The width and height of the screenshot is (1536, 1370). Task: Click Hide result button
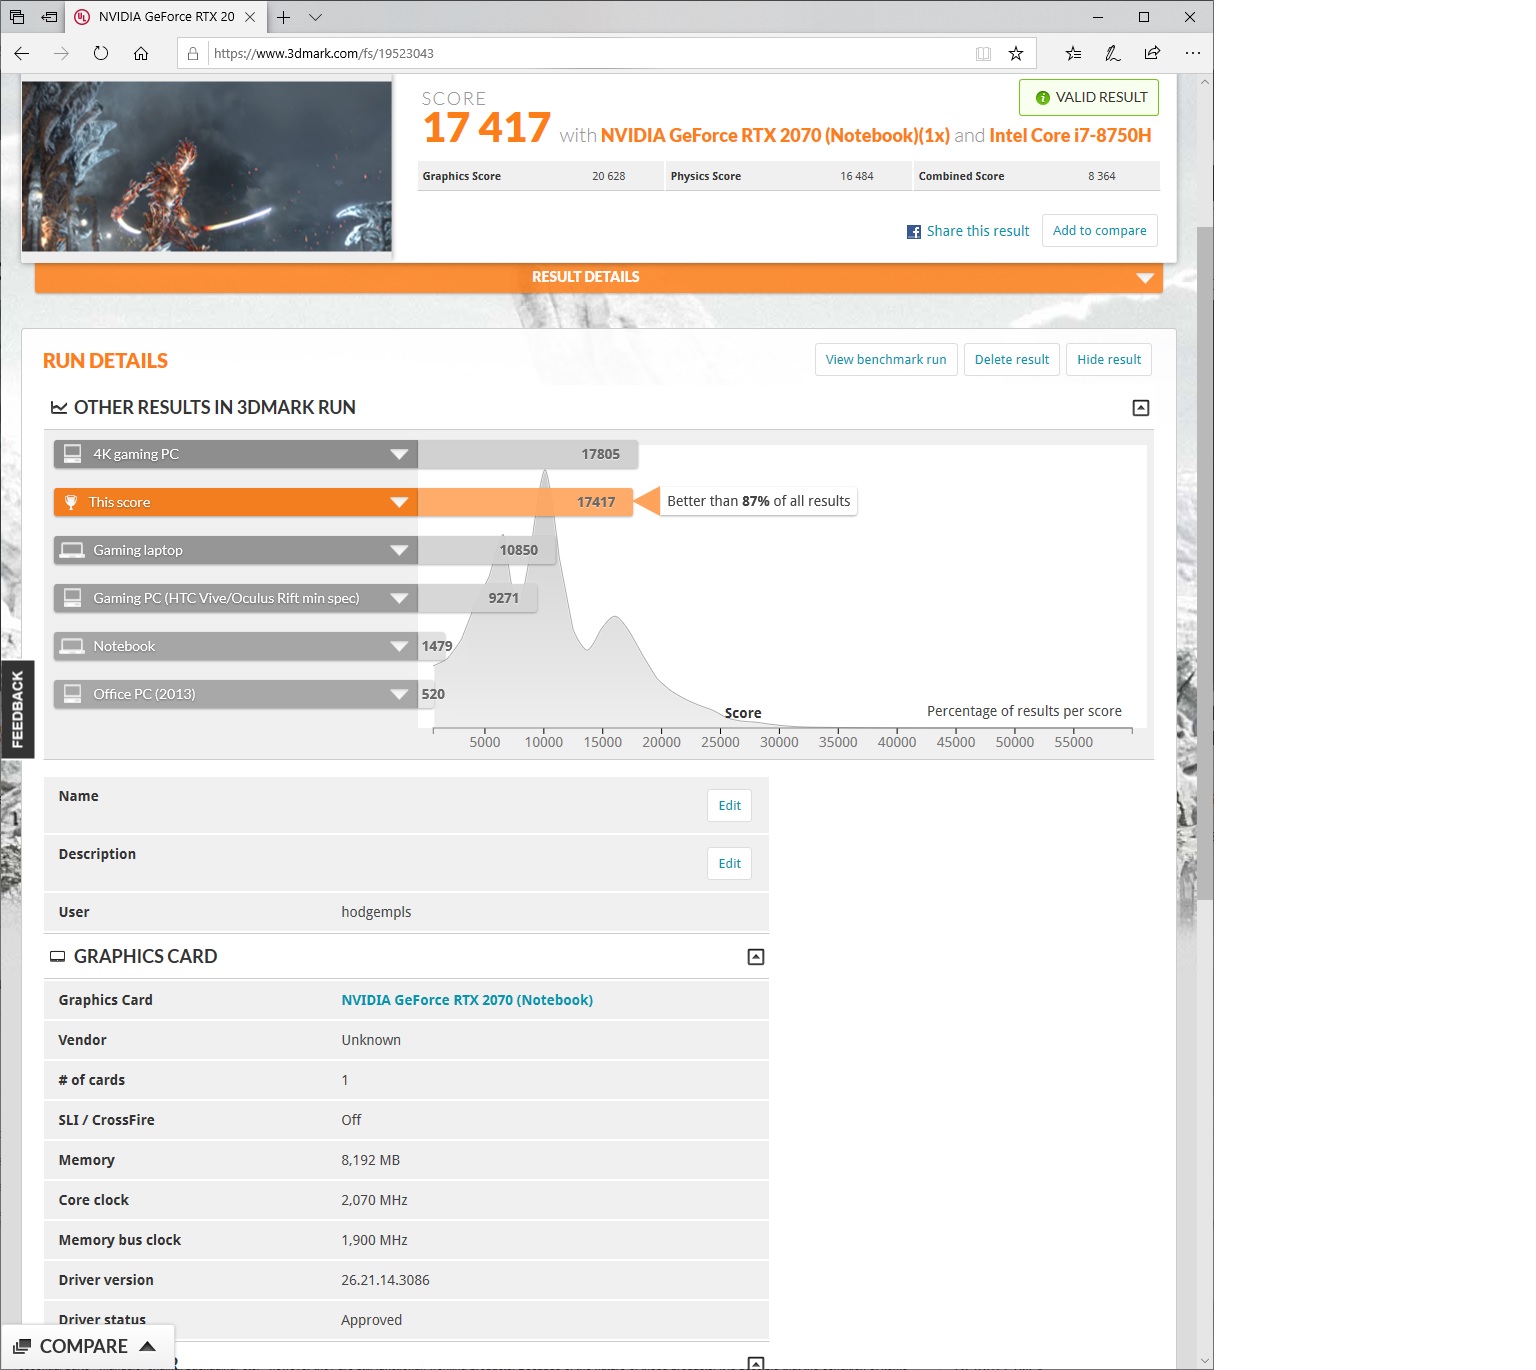click(1109, 360)
